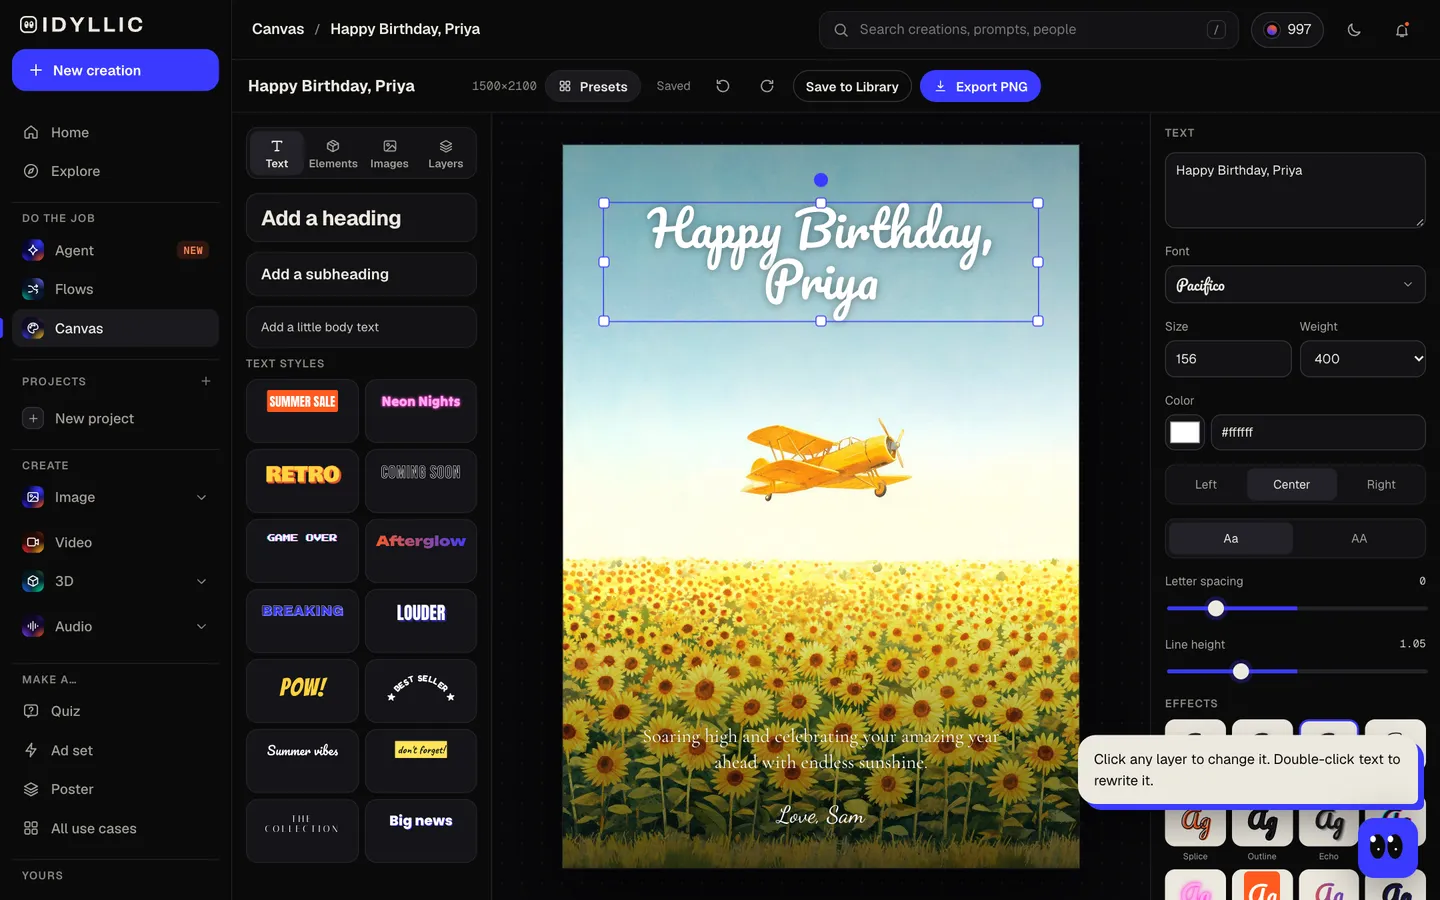Switch to the Layers tab

(x=446, y=153)
